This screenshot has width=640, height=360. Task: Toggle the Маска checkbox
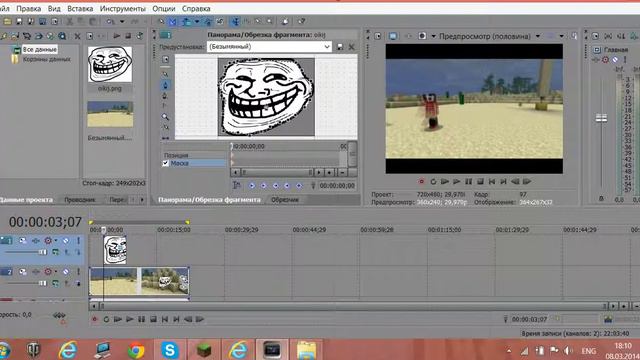(x=165, y=163)
